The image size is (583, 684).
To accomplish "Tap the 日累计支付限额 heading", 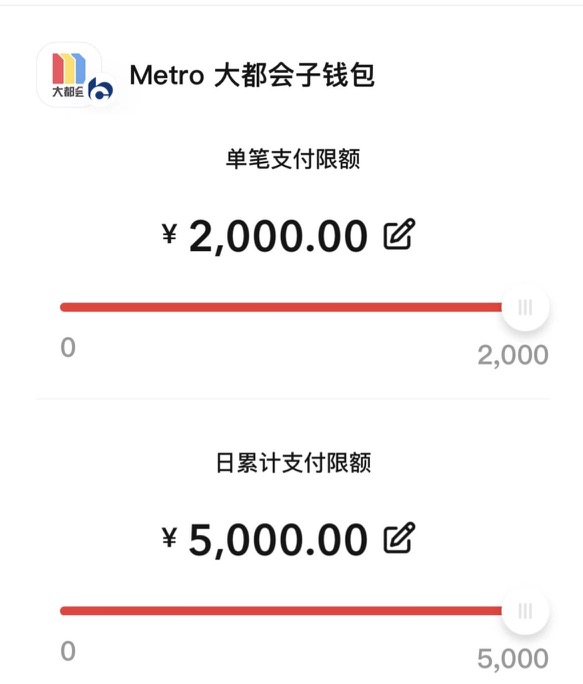I will pyautogui.click(x=293, y=462).
